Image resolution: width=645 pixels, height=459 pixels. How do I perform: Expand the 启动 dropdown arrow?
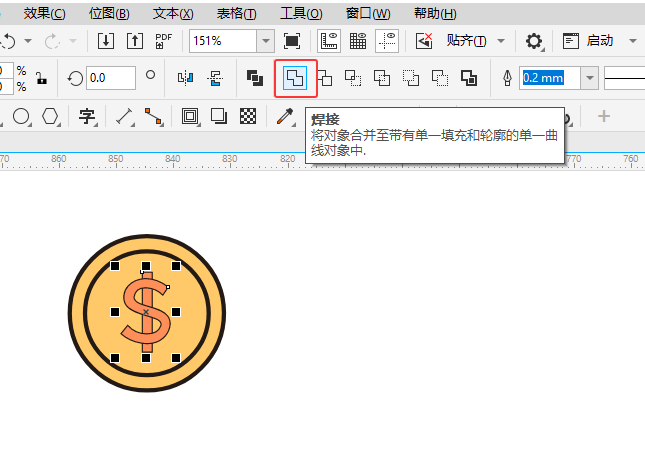[633, 41]
